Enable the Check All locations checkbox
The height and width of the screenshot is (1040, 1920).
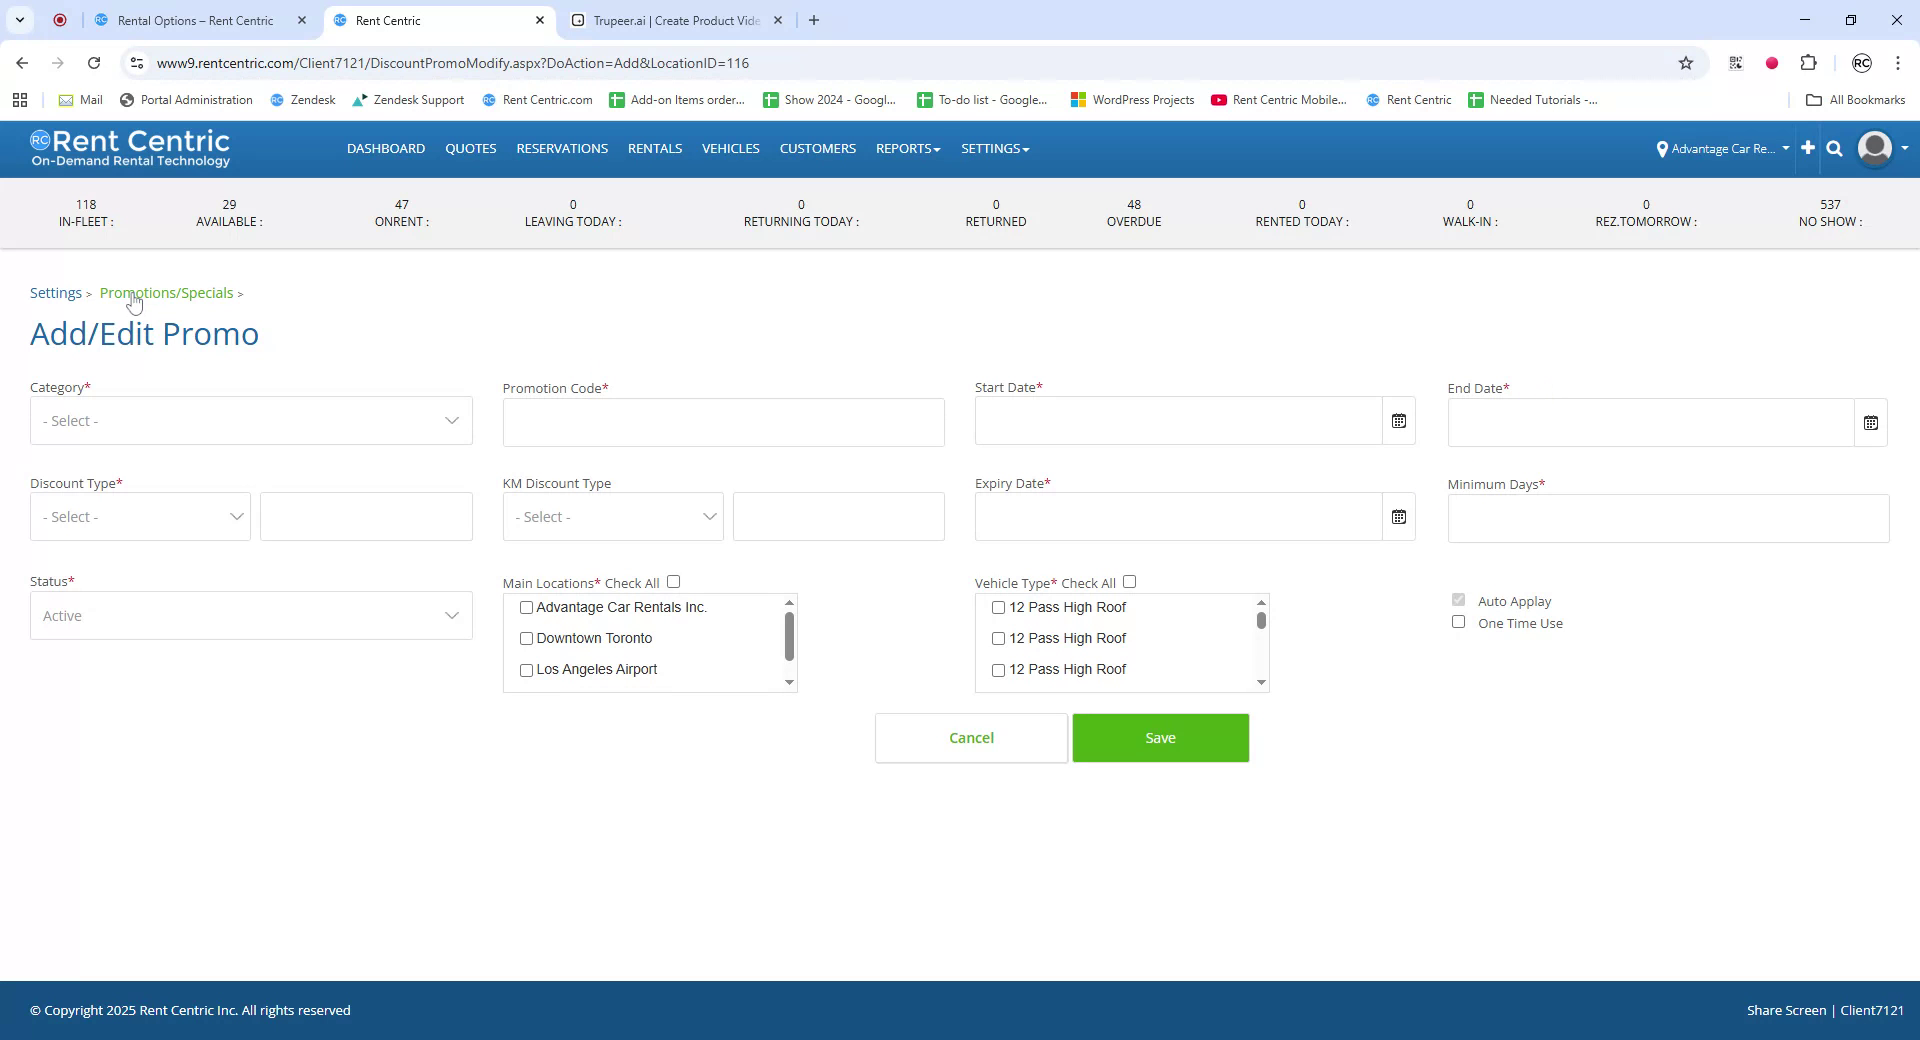point(673,581)
